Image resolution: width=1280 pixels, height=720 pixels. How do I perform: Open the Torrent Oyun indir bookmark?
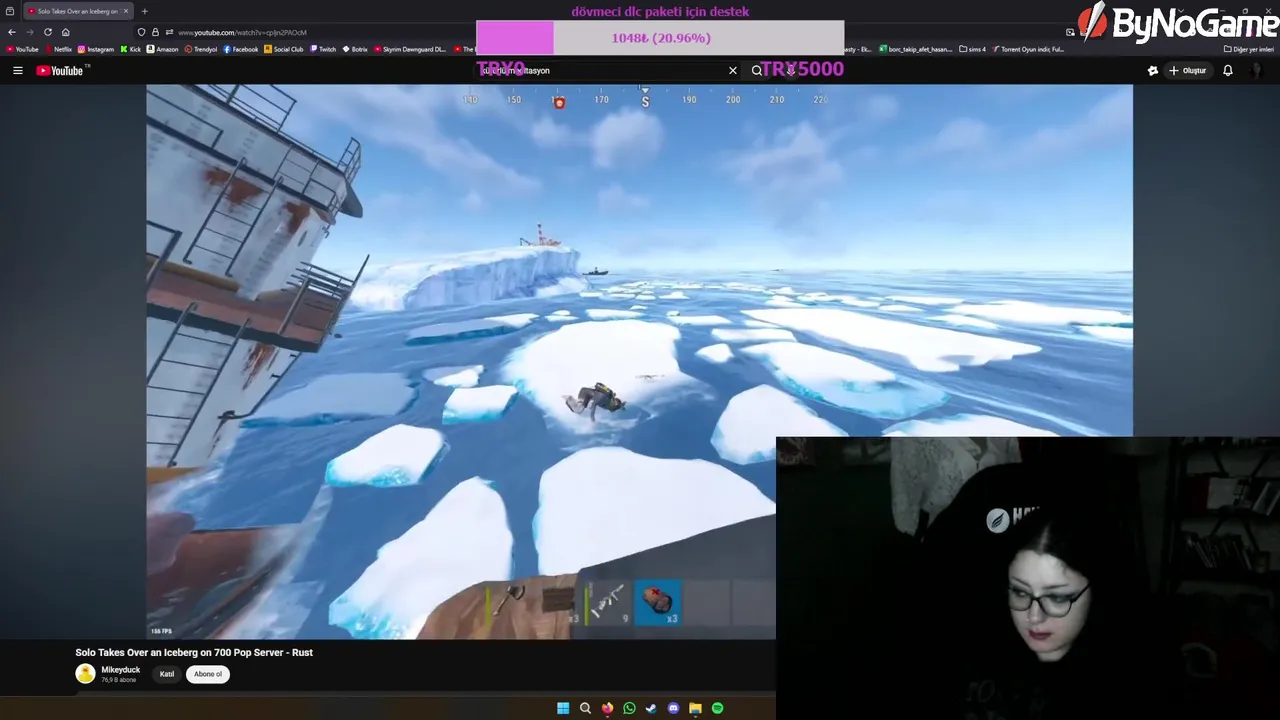click(1027, 49)
